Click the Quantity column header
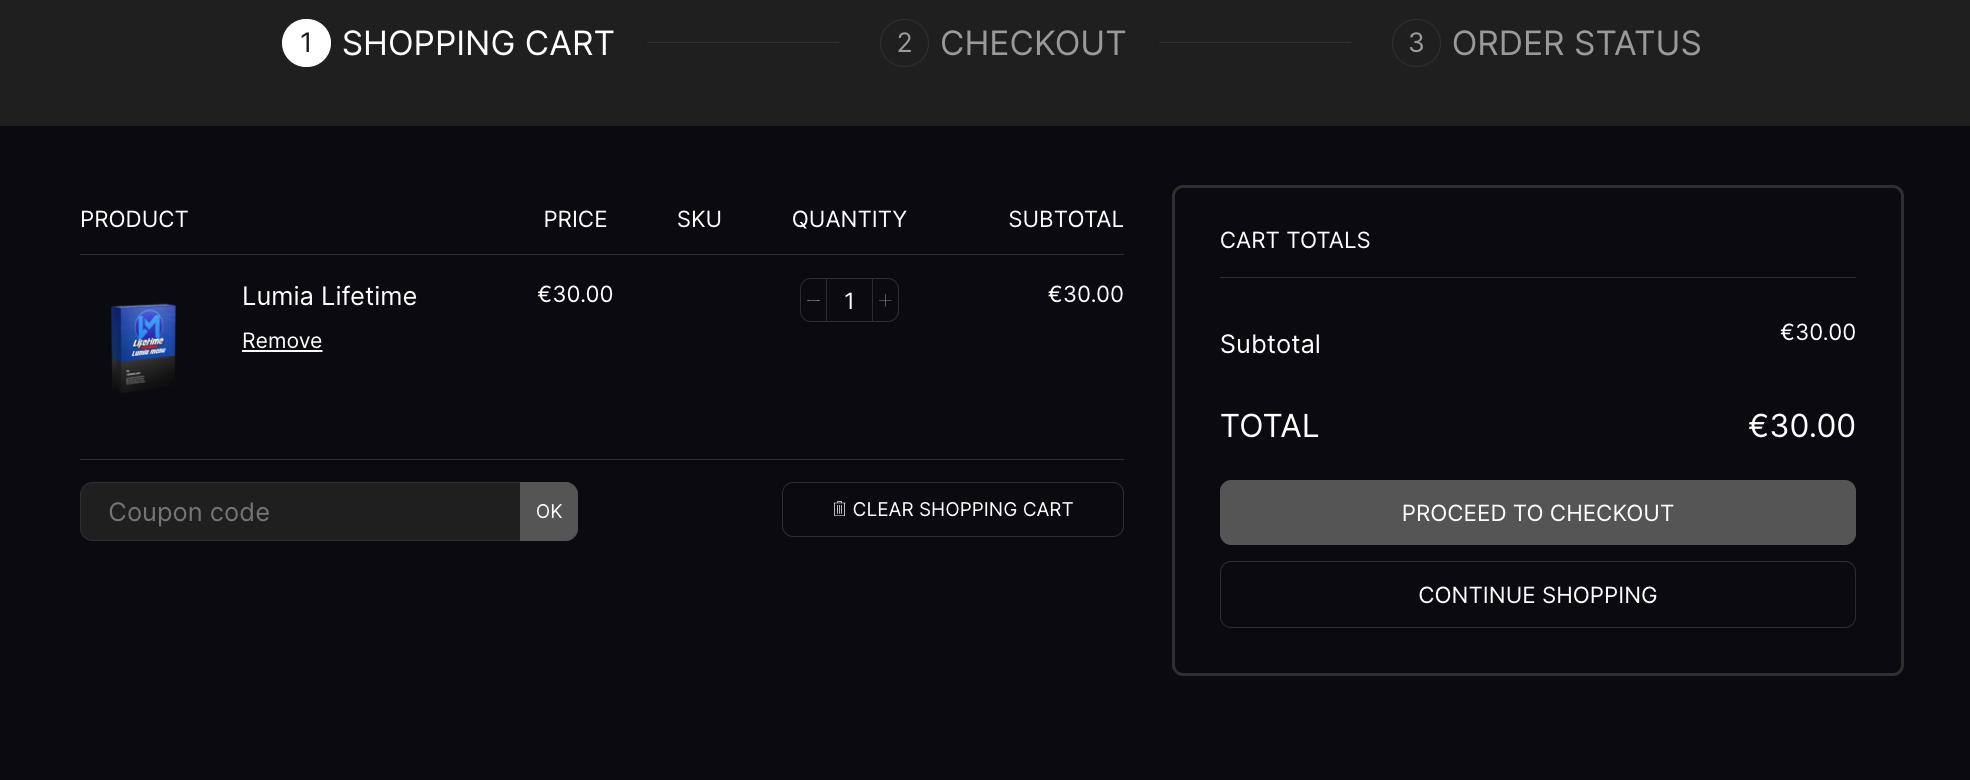 849,219
